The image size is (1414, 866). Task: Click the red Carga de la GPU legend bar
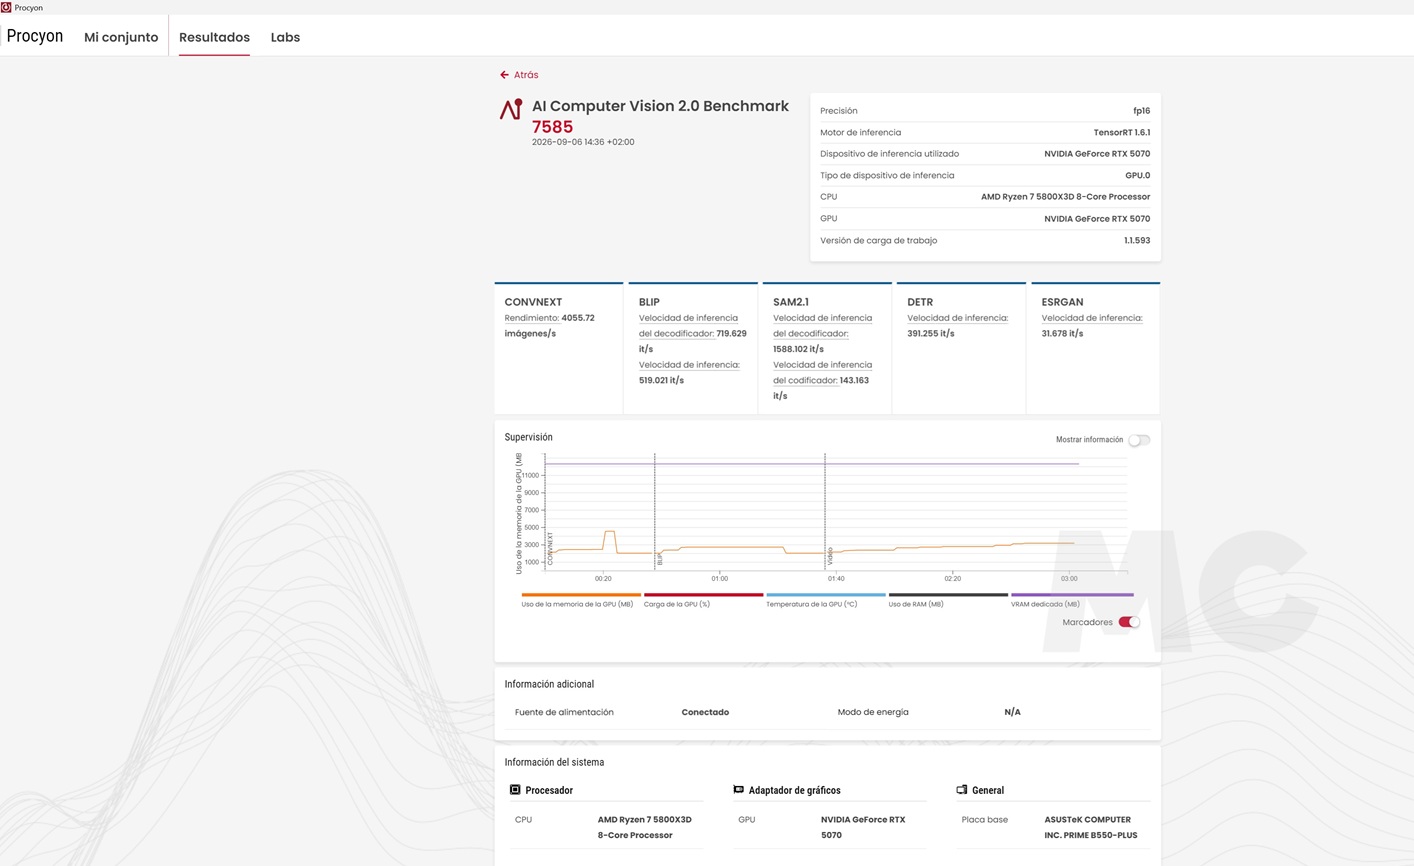tap(703, 595)
